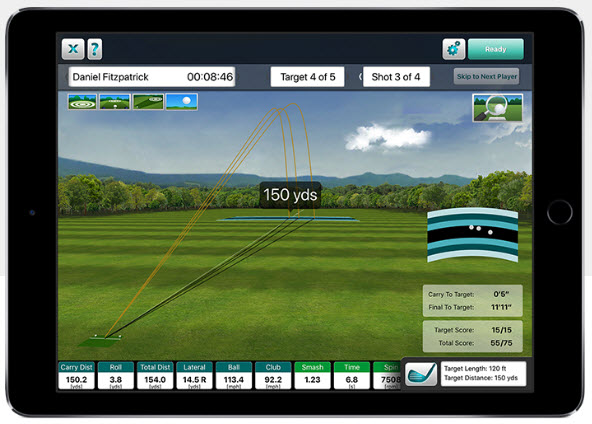Open help with the question mark icon
The image size is (592, 424).
tap(94, 49)
